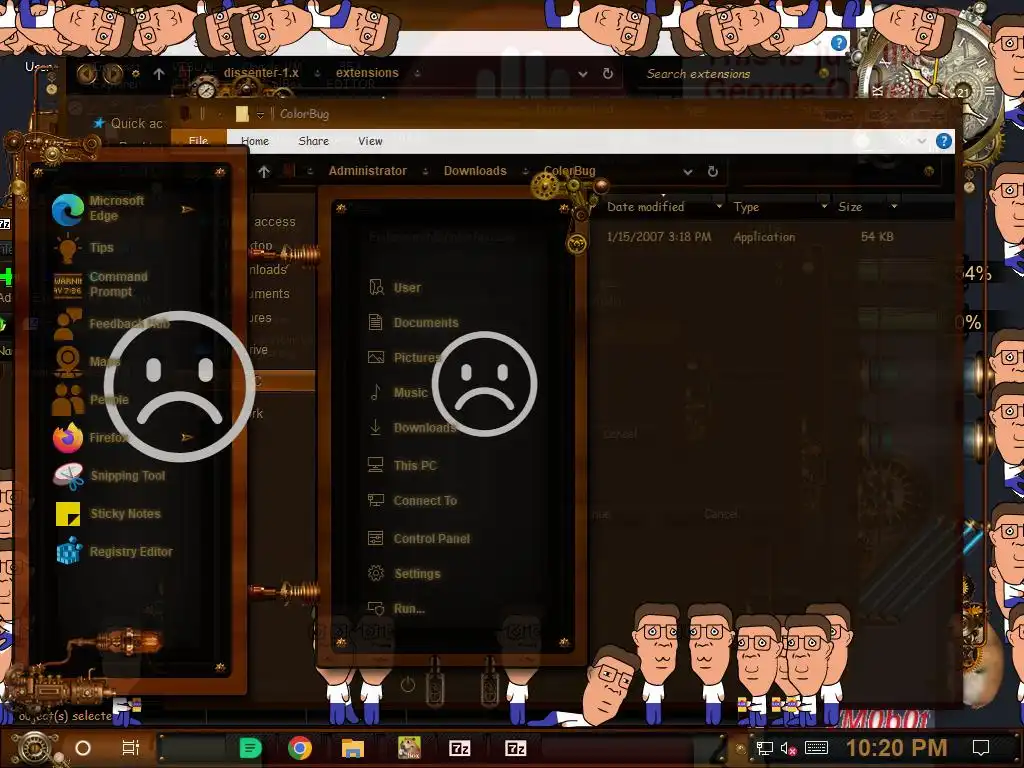Sort by Size column
1024x768 pixels.
click(850, 207)
